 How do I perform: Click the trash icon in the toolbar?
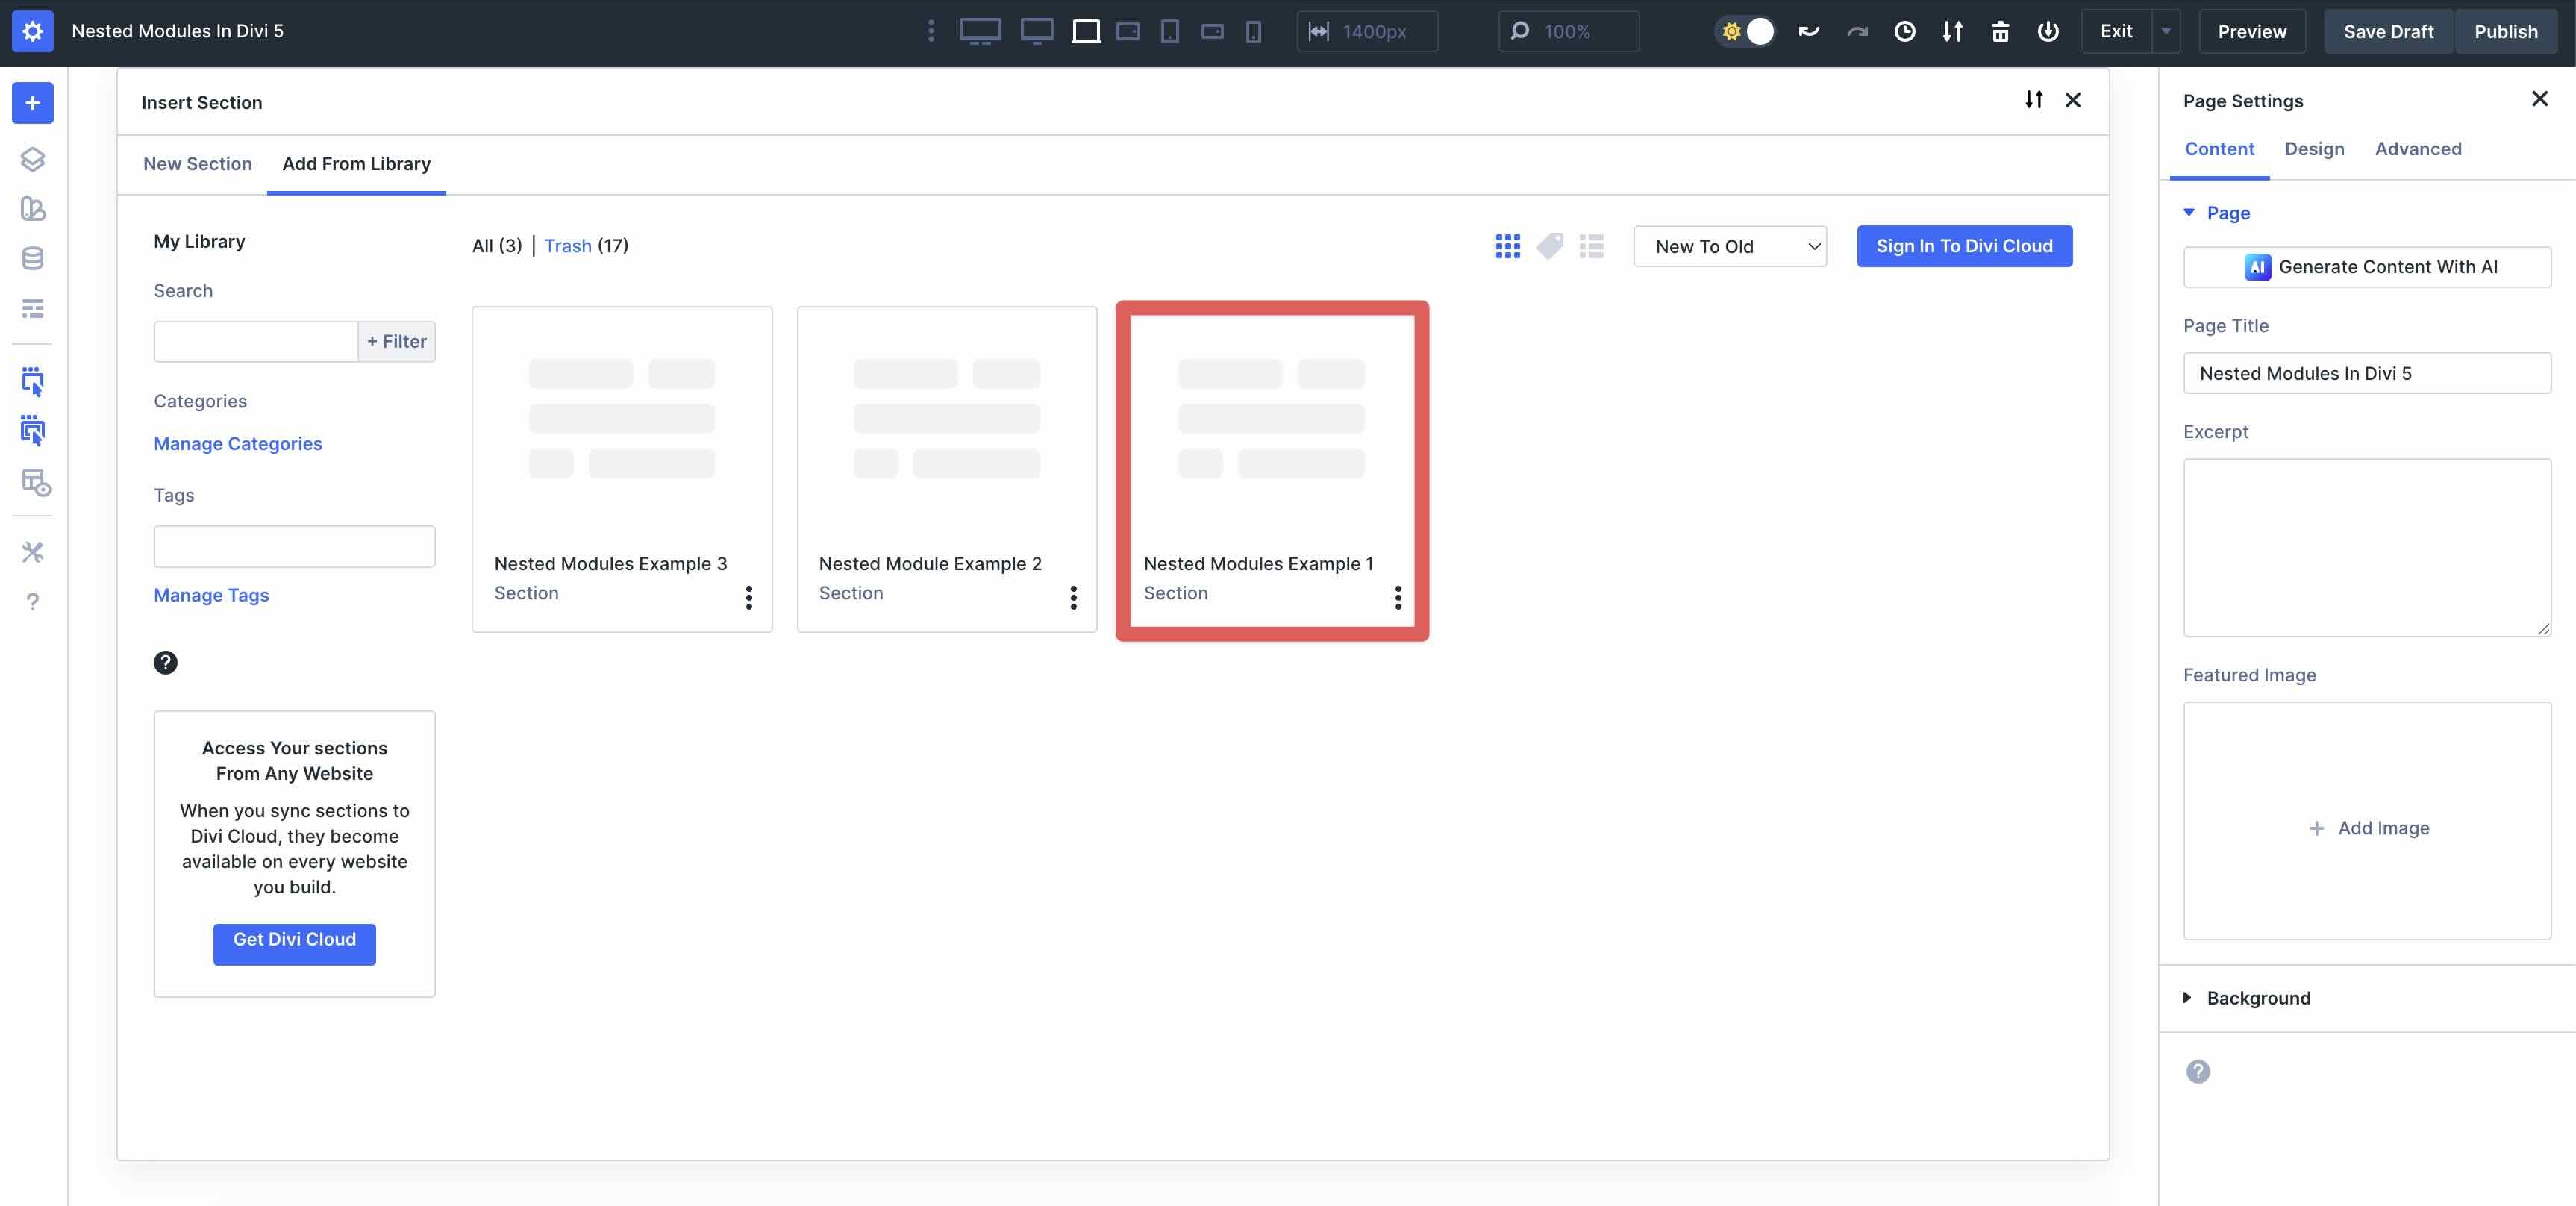click(x=1999, y=31)
